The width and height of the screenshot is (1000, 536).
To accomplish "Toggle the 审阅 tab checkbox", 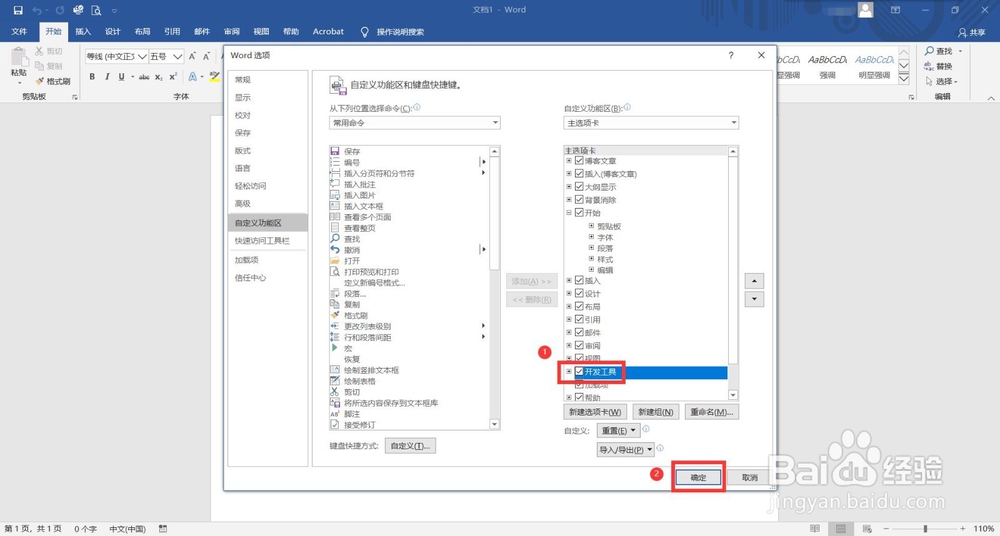I will [579, 345].
